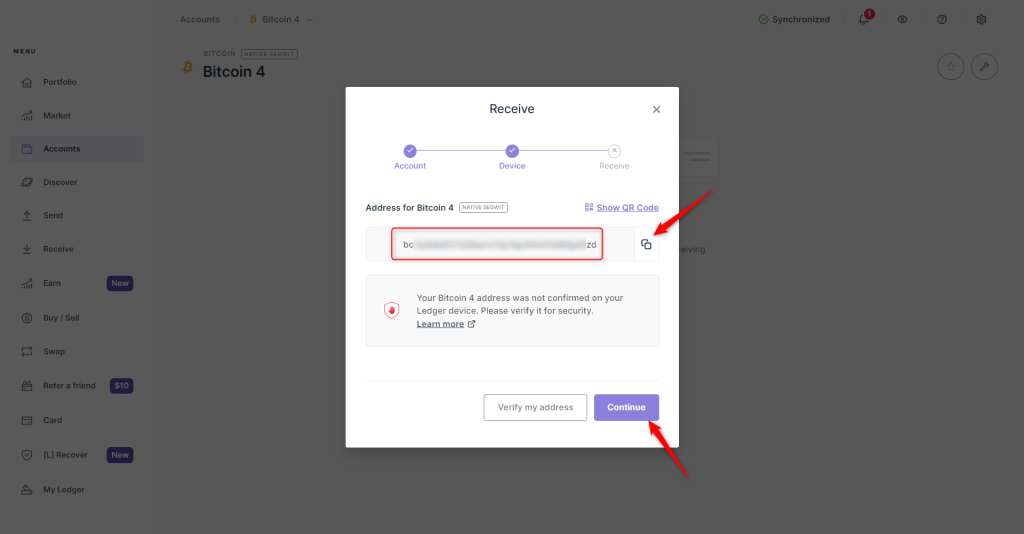Click the Synchronized status indicator
This screenshot has width=1024, height=534.
point(794,19)
